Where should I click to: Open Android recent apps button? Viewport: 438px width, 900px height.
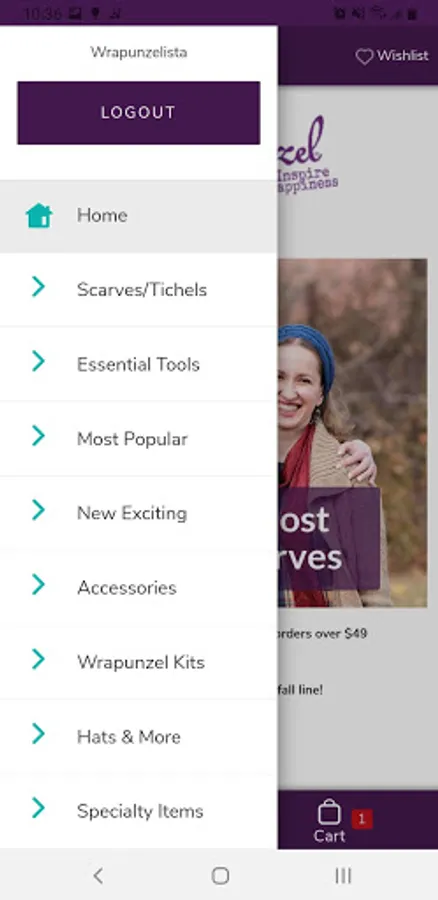pos(343,875)
